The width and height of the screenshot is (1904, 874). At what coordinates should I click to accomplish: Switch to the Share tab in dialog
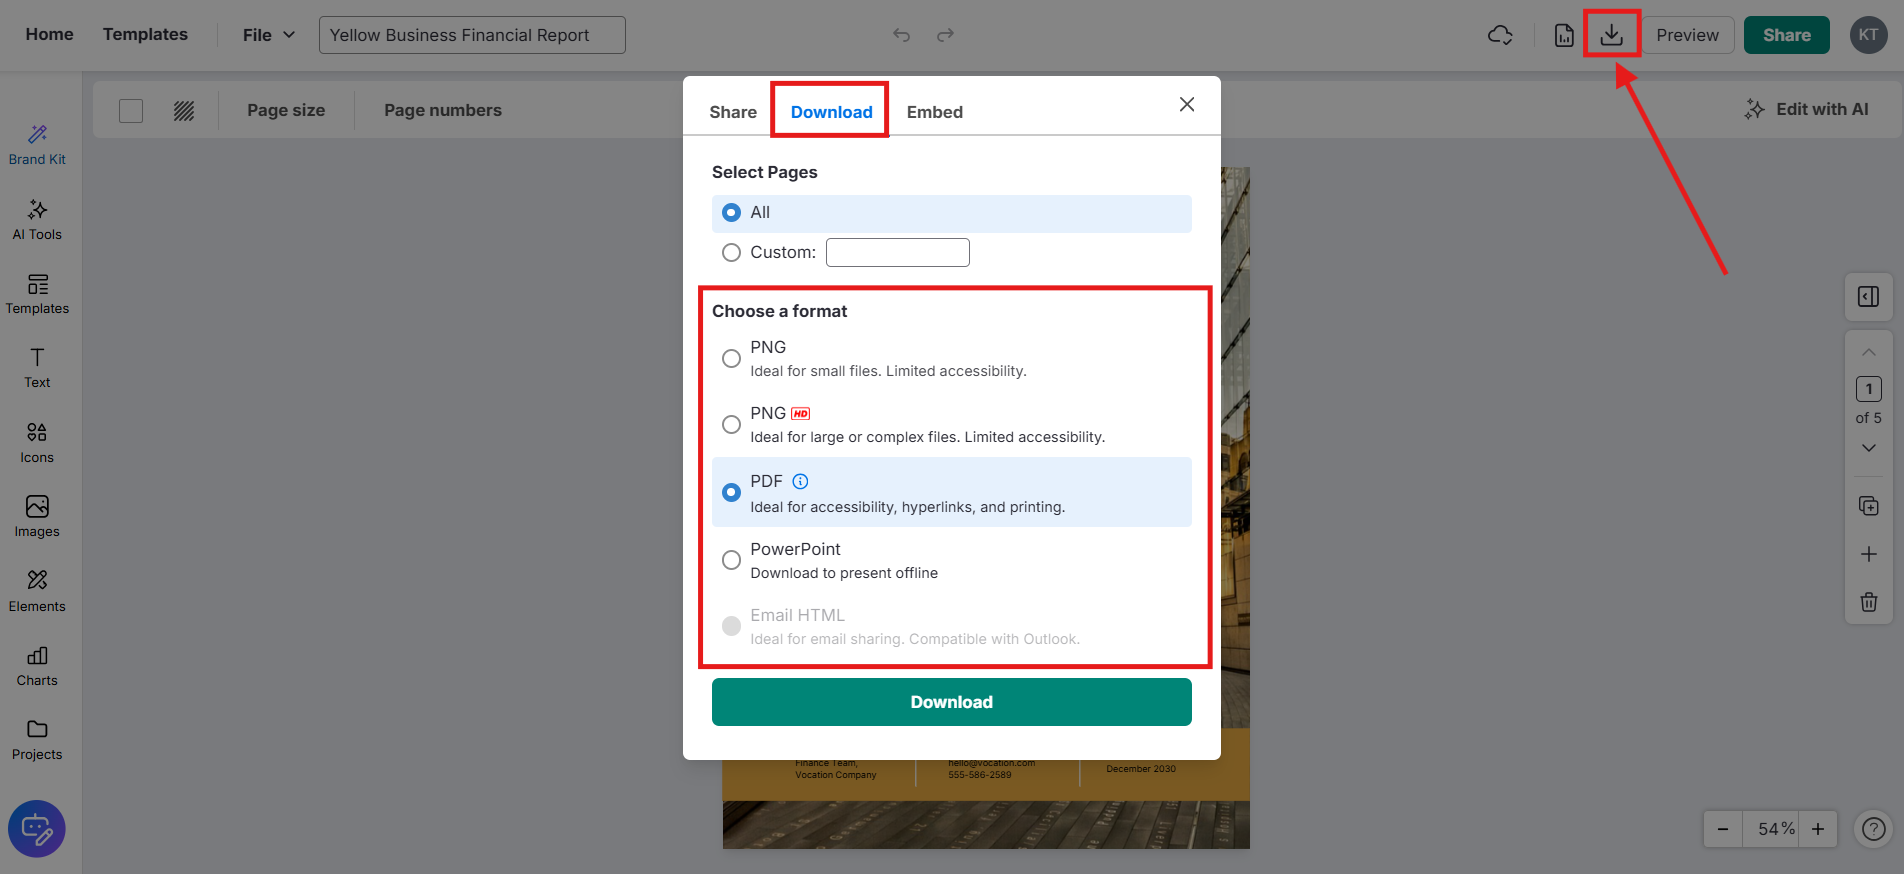732,112
